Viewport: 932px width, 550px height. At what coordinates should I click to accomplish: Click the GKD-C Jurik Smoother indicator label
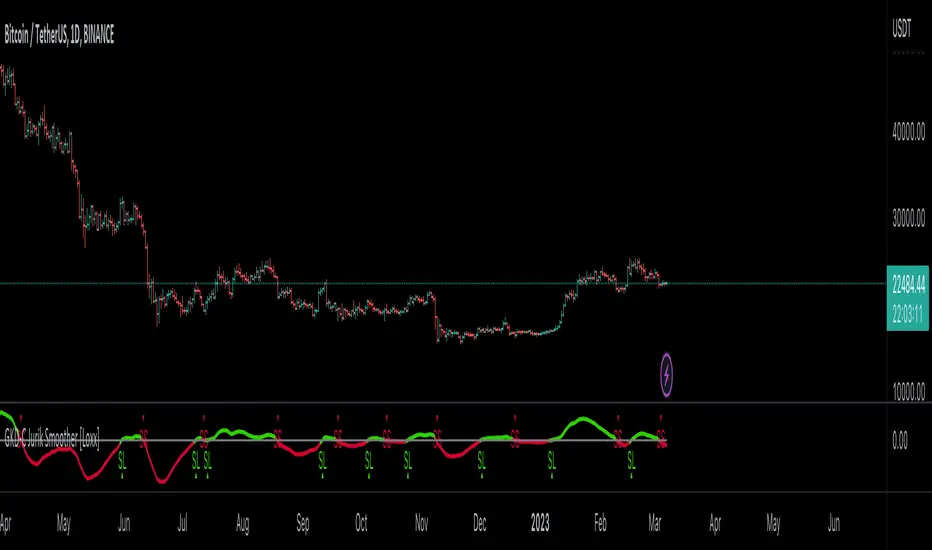52,439
